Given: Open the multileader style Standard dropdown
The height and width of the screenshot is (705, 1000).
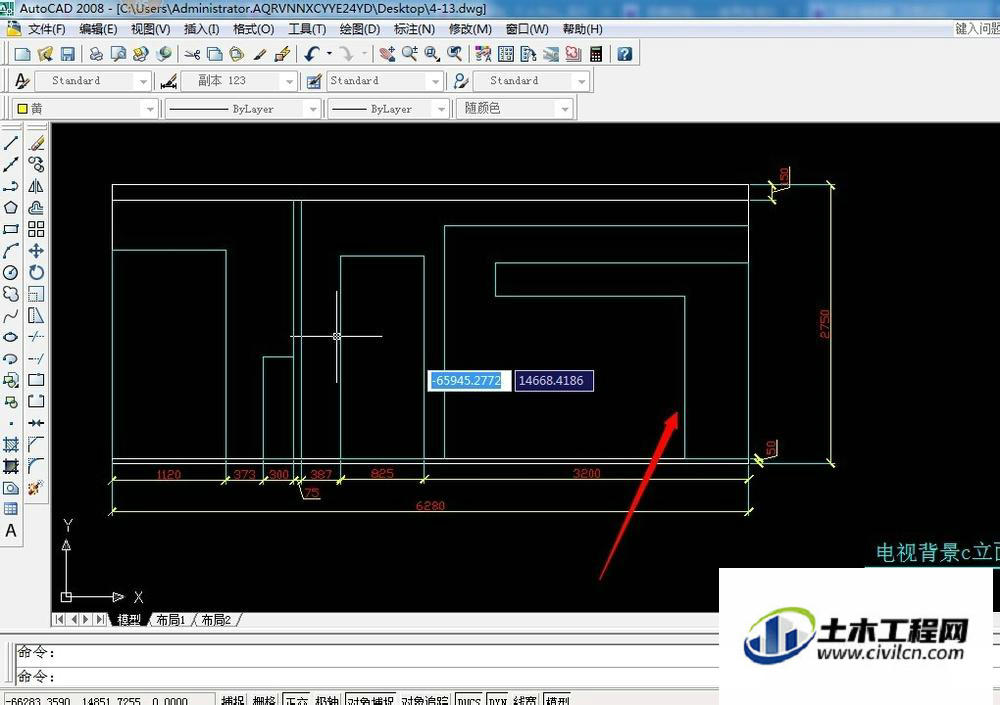Looking at the screenshot, I should [x=581, y=81].
